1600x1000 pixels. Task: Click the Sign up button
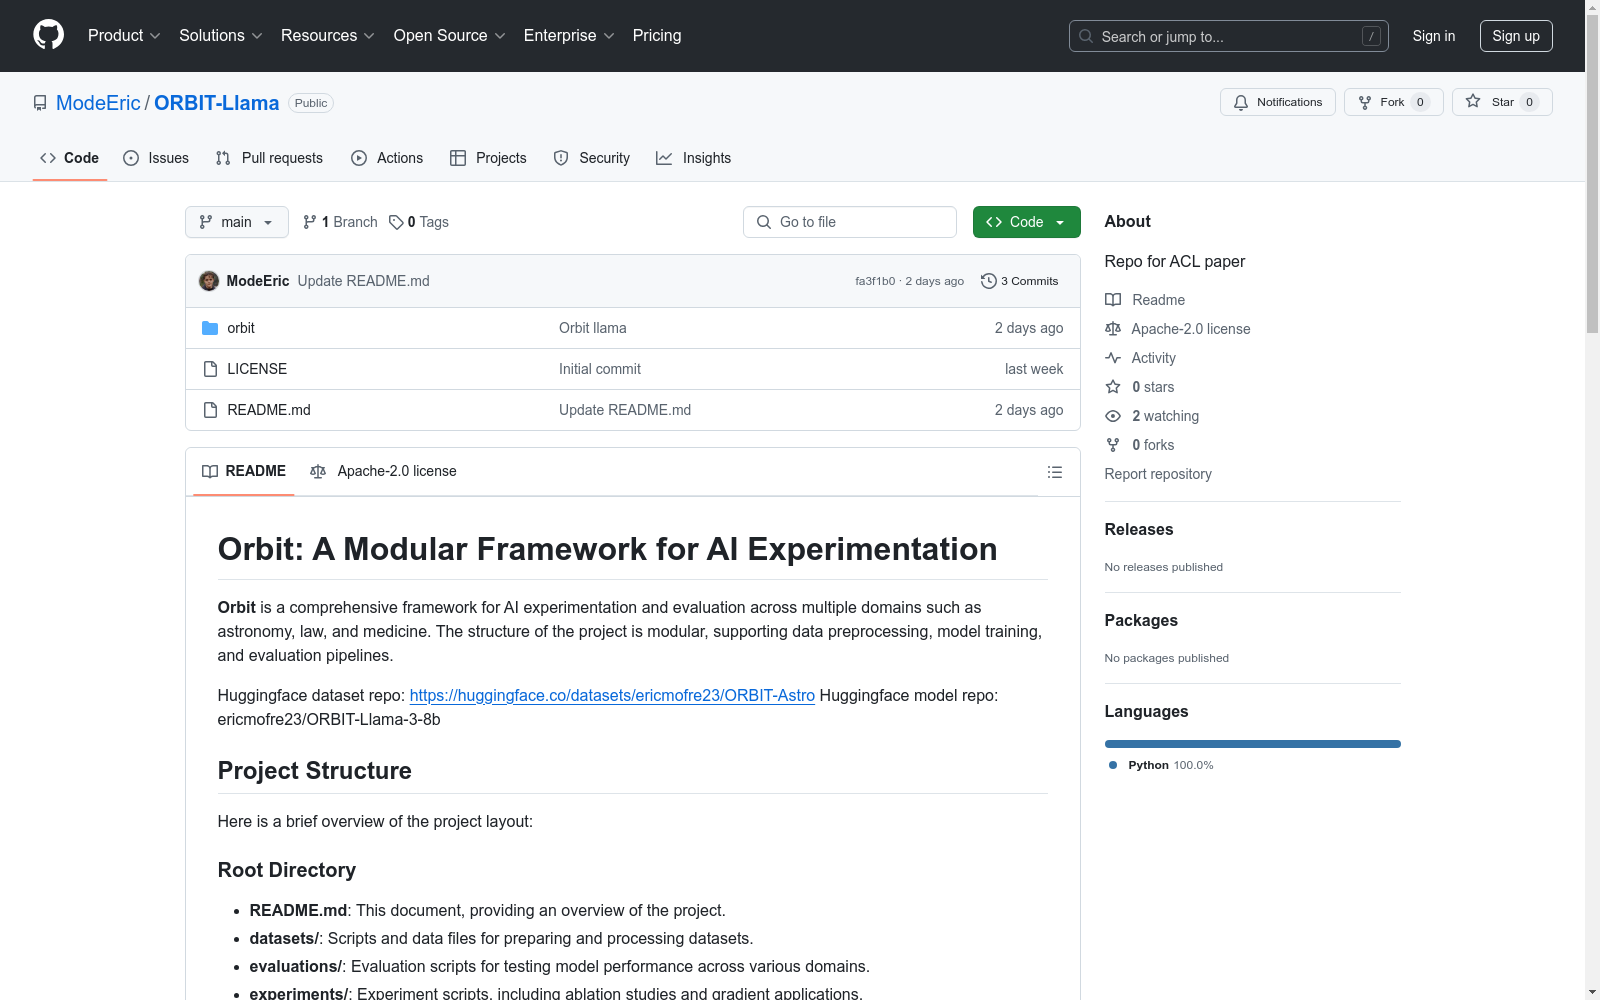click(1516, 36)
